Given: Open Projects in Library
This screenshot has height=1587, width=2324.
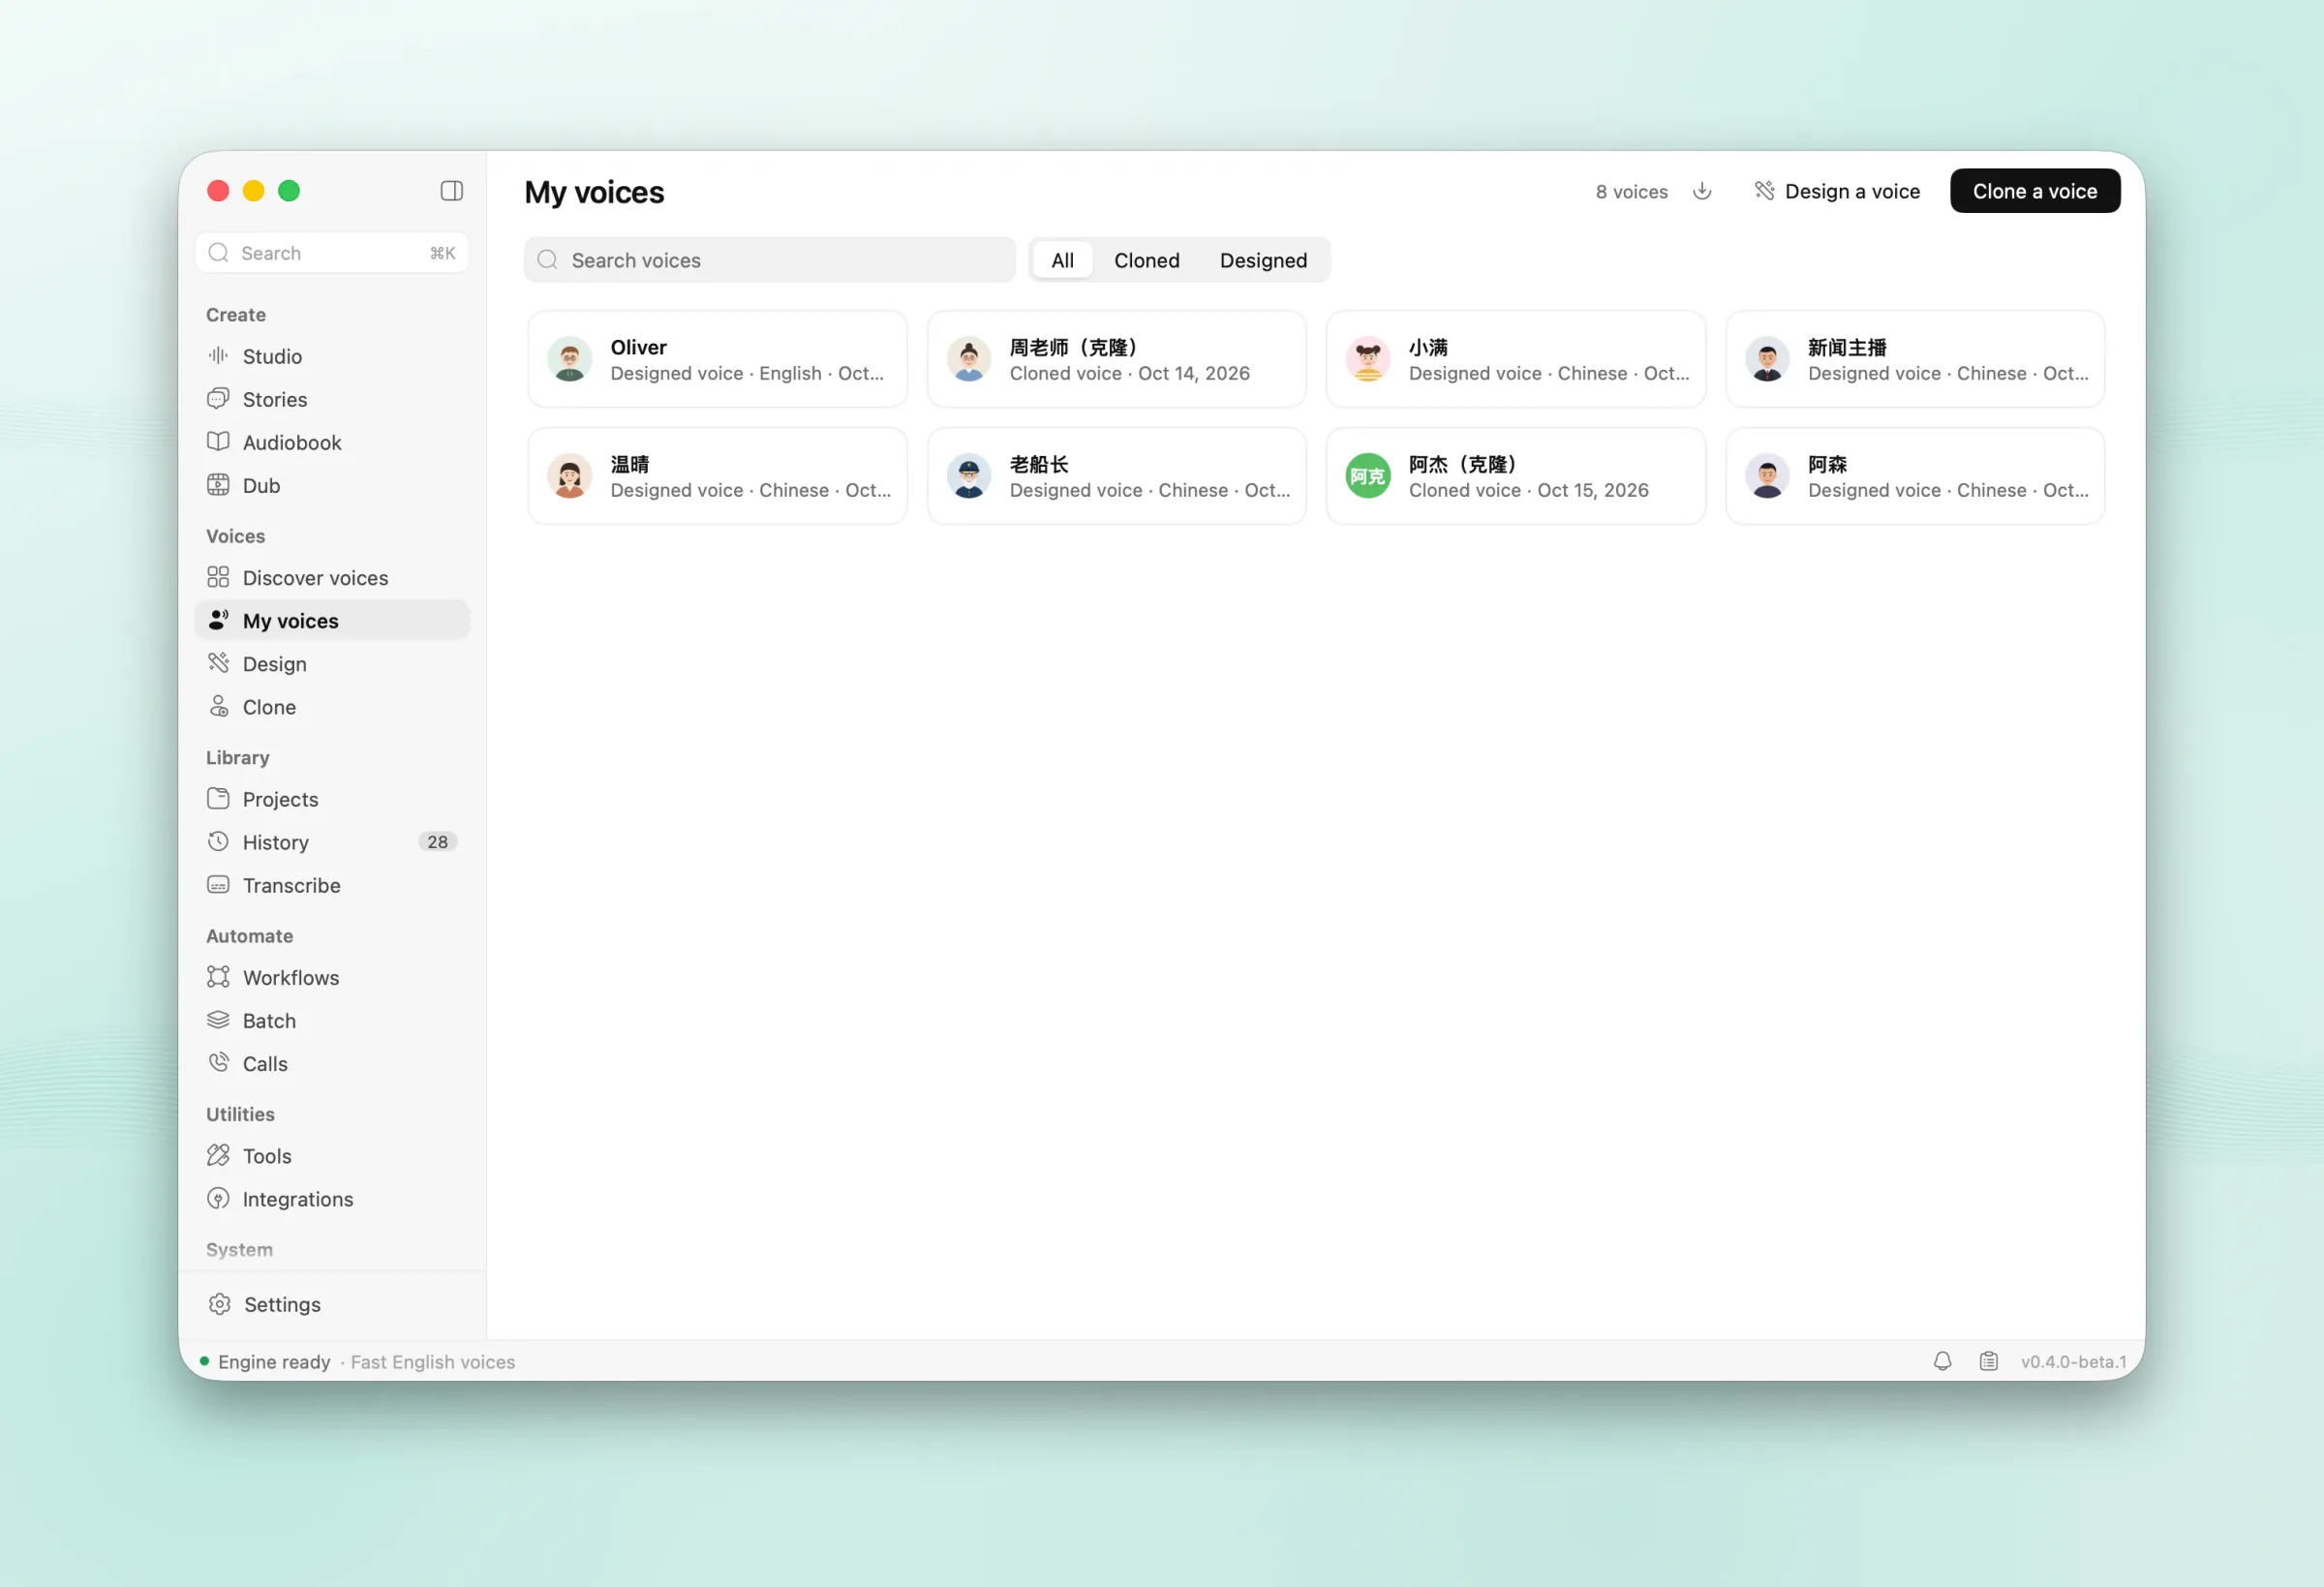Looking at the screenshot, I should (332, 800).
